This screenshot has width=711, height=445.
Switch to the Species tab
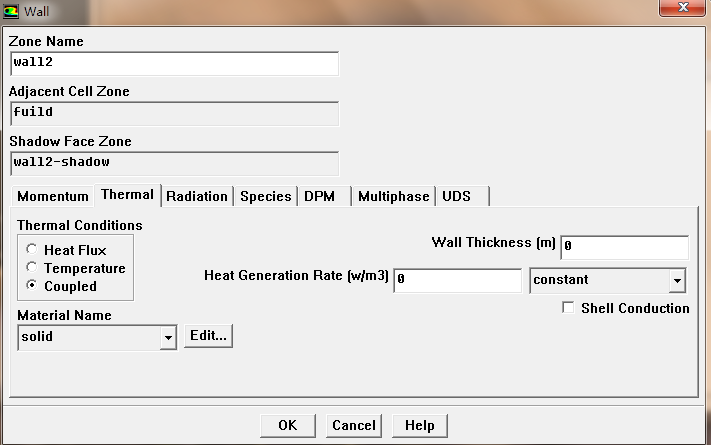[265, 196]
